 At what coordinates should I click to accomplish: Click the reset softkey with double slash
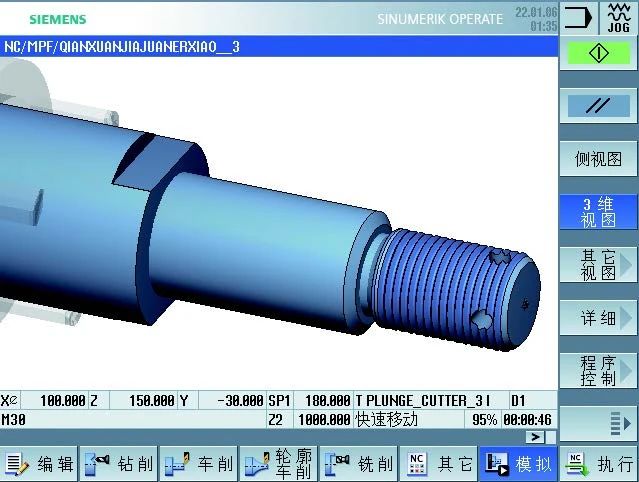(x=598, y=105)
